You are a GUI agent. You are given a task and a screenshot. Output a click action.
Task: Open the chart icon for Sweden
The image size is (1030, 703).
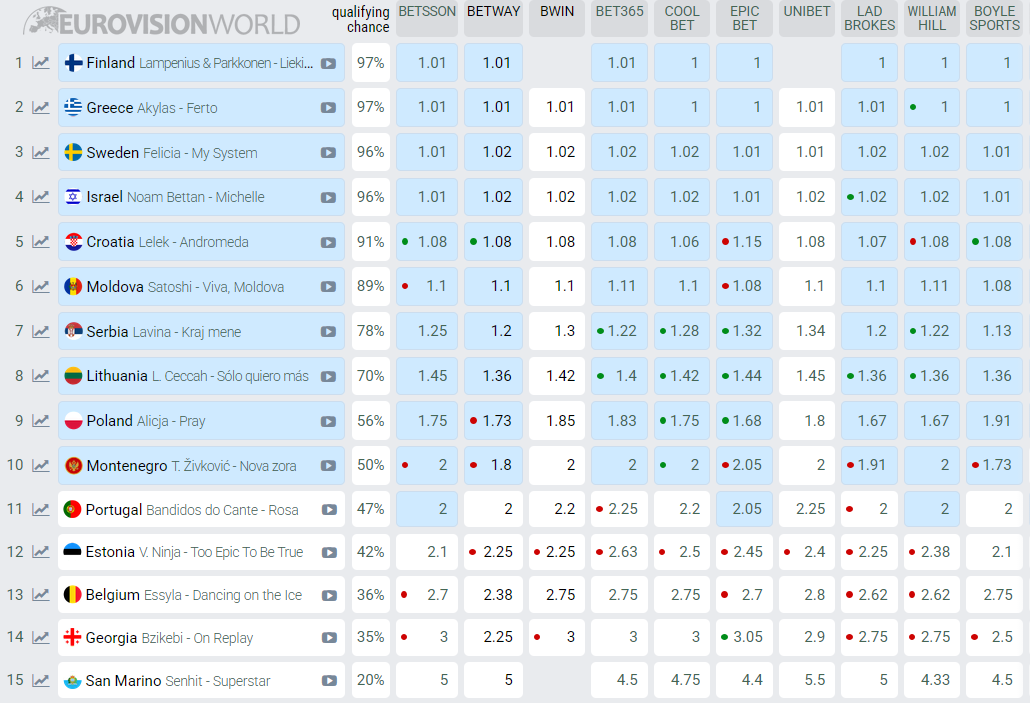click(x=41, y=152)
